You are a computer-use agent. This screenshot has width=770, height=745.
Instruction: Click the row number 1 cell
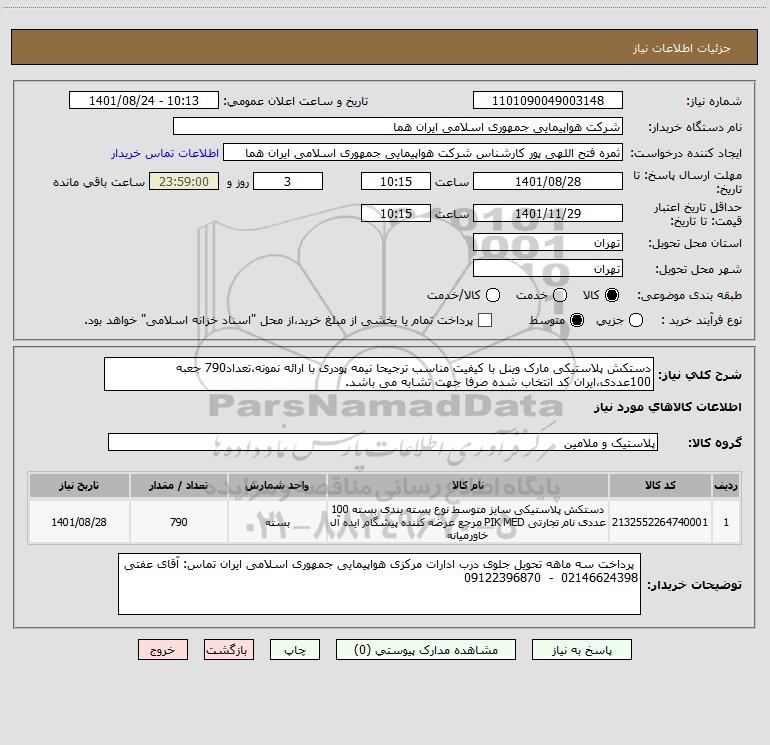pyautogui.click(x=726, y=522)
